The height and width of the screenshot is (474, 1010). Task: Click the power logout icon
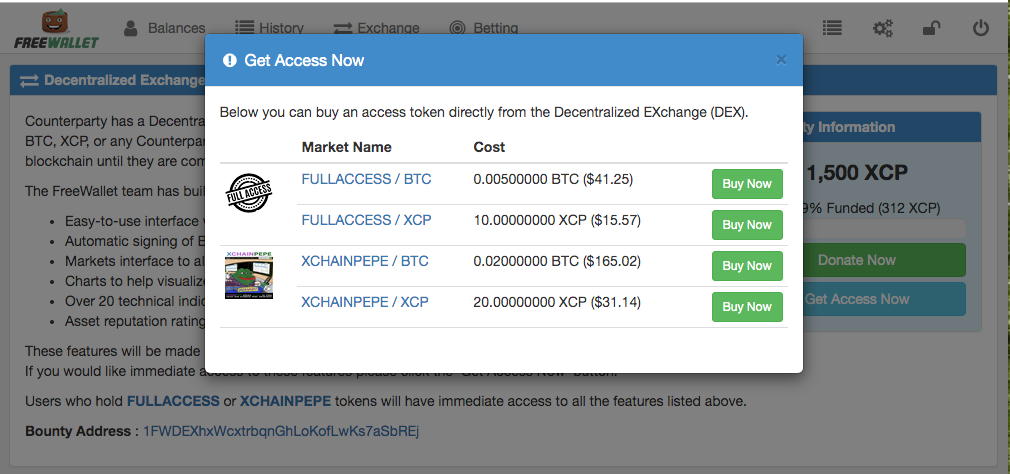click(980, 28)
